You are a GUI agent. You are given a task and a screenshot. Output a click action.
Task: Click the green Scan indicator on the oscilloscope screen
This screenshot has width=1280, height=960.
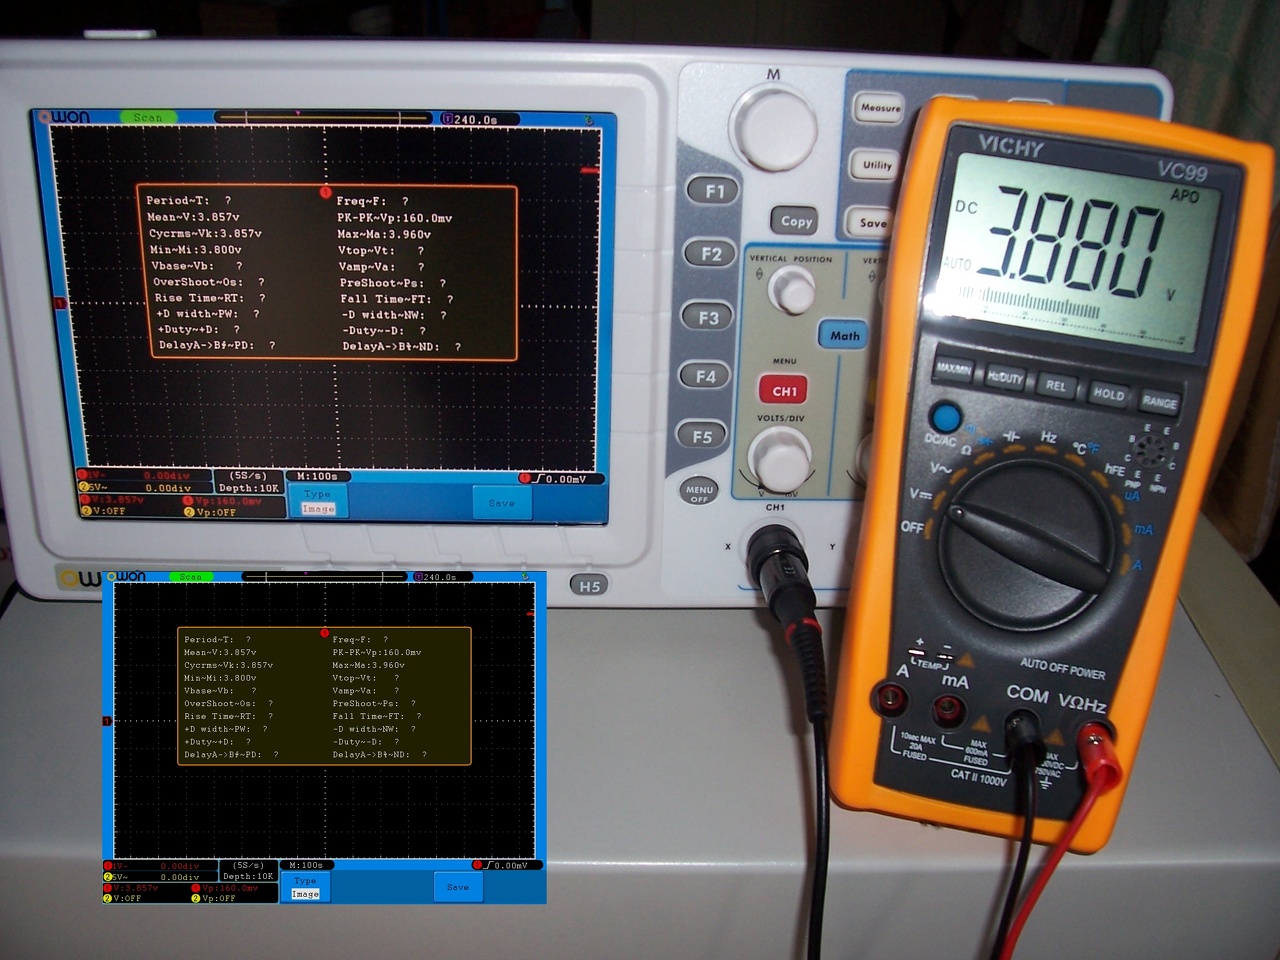(148, 117)
